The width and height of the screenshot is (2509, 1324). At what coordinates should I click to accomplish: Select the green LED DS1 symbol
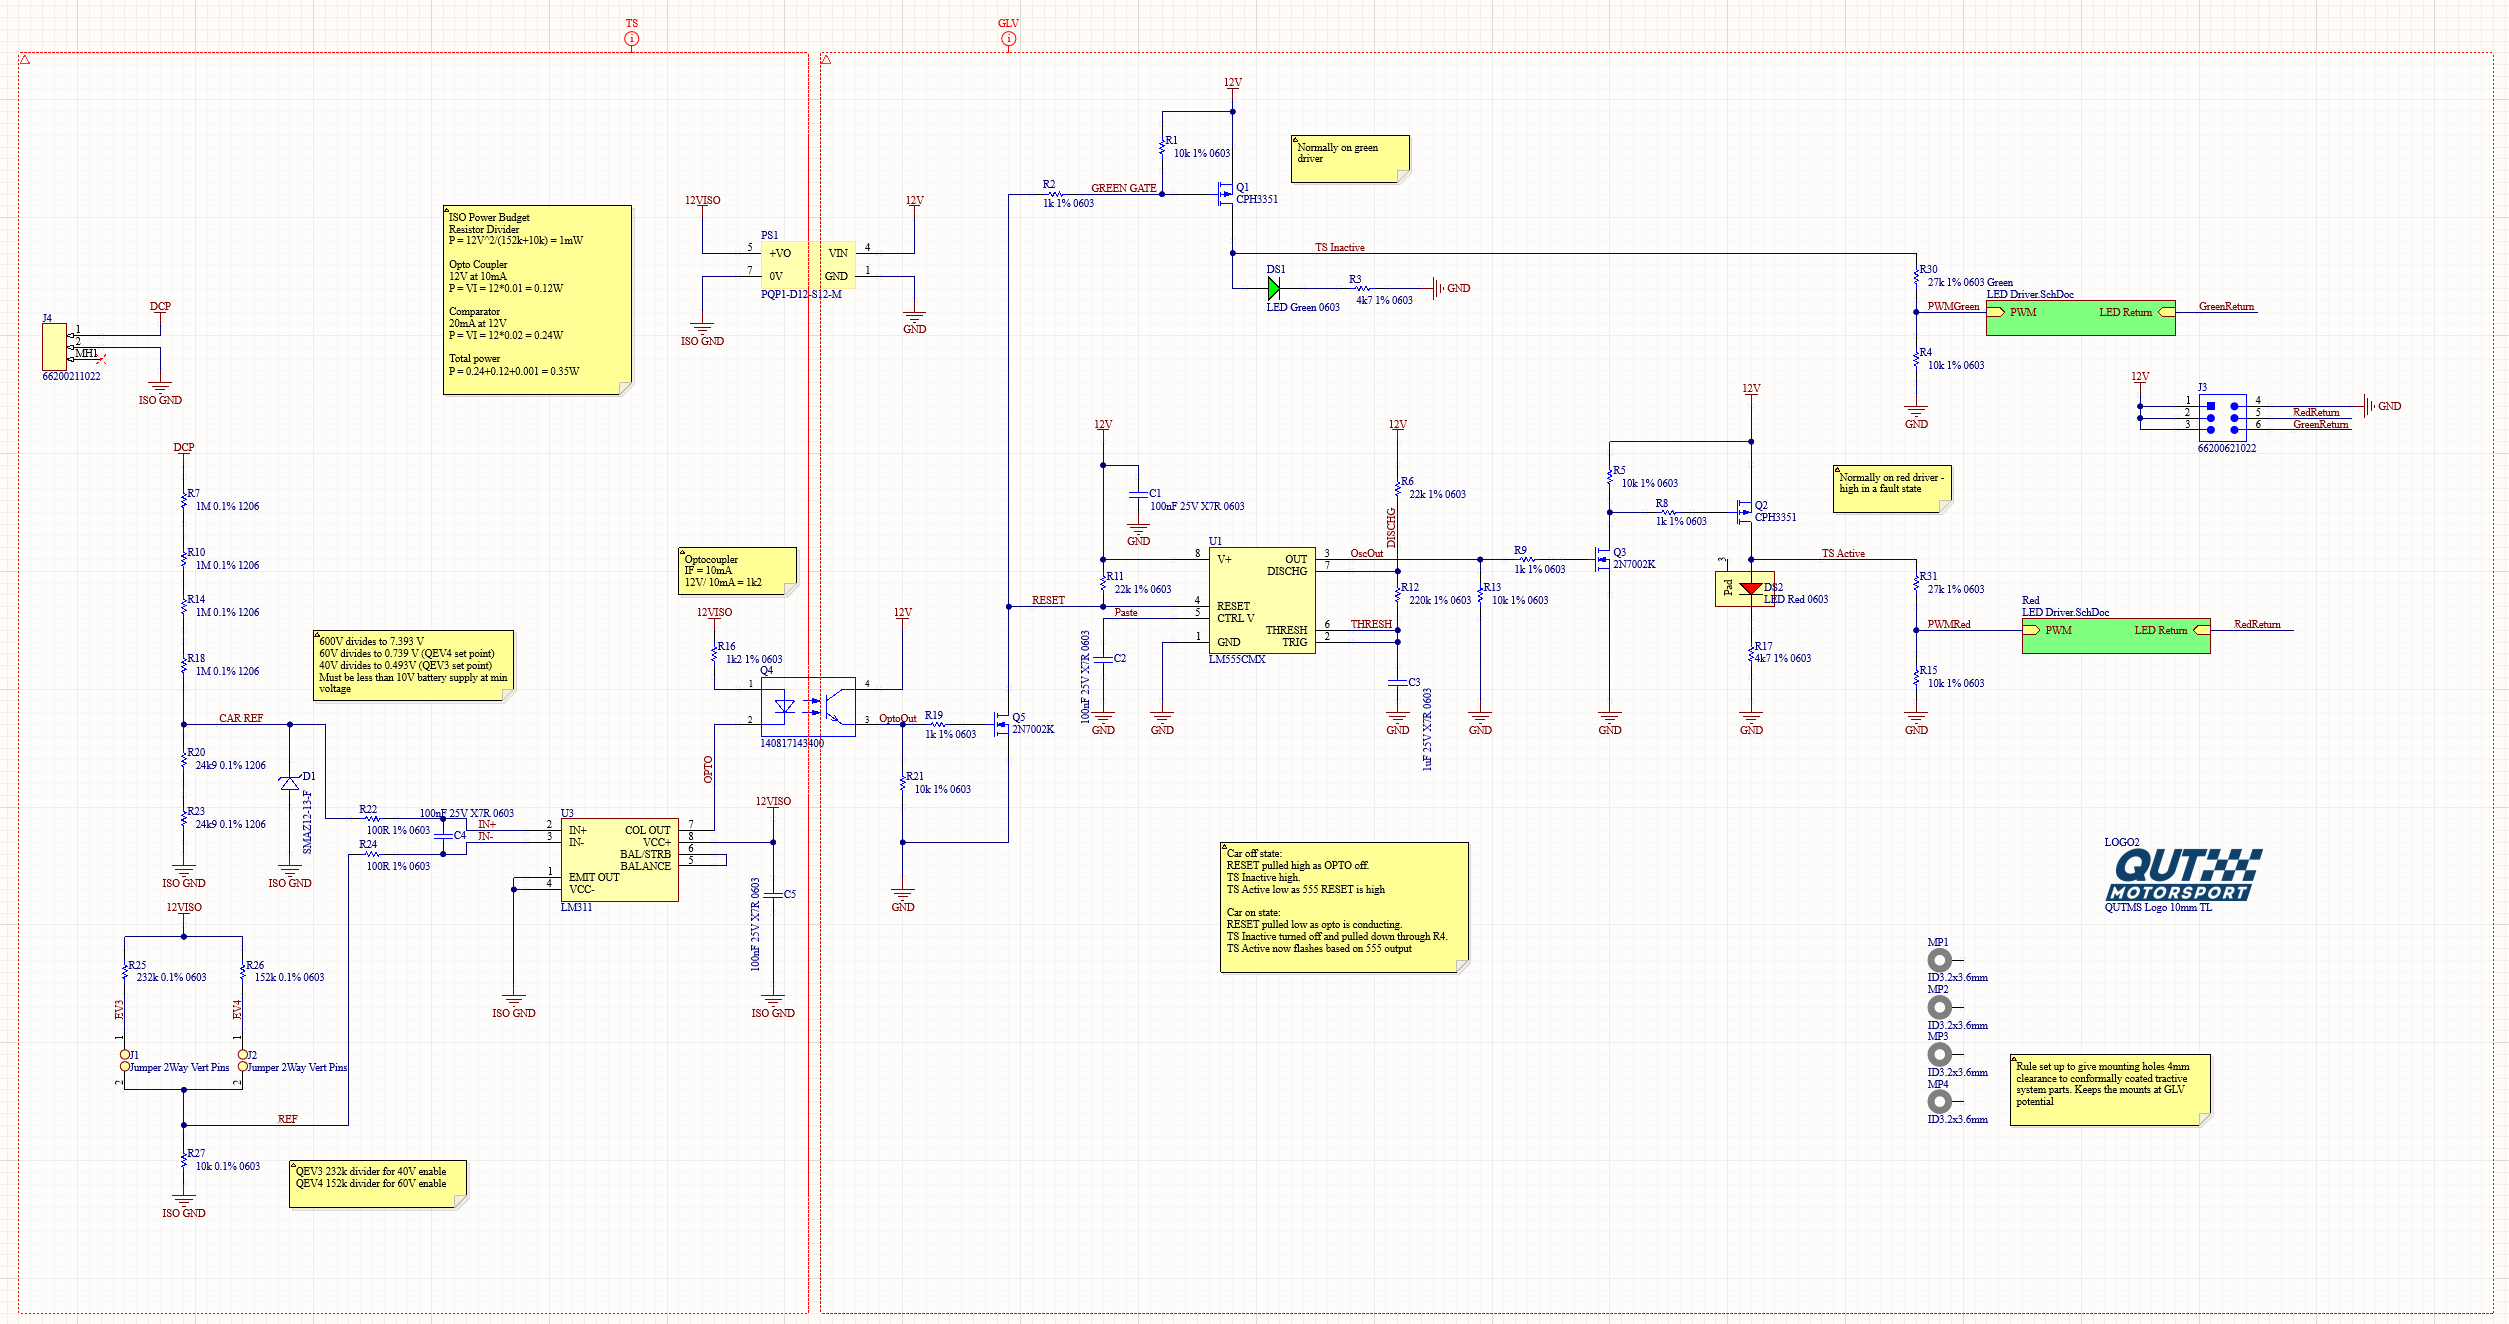tap(1275, 287)
